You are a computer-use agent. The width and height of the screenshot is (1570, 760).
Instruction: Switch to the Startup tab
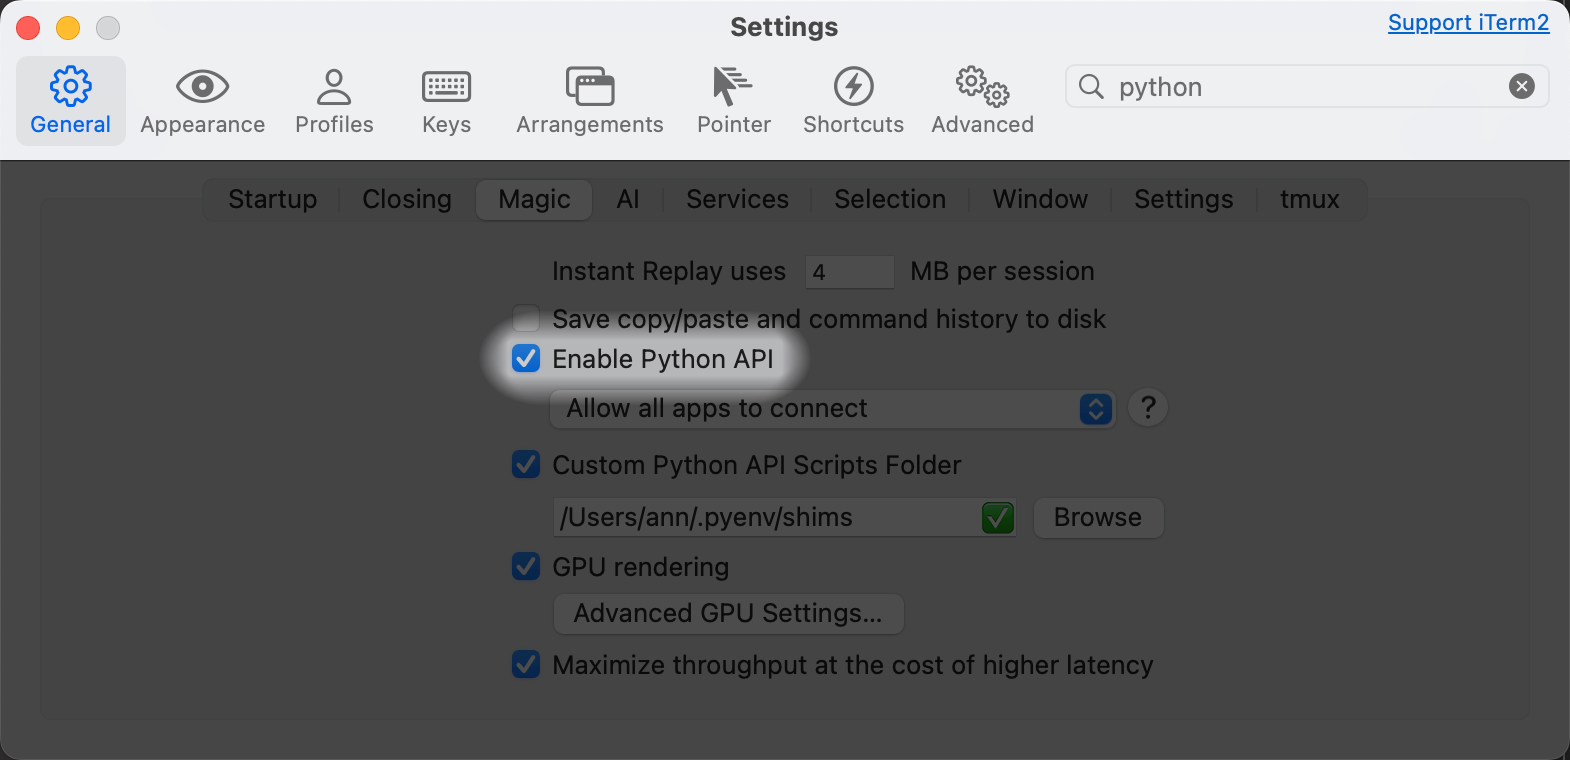tap(272, 200)
